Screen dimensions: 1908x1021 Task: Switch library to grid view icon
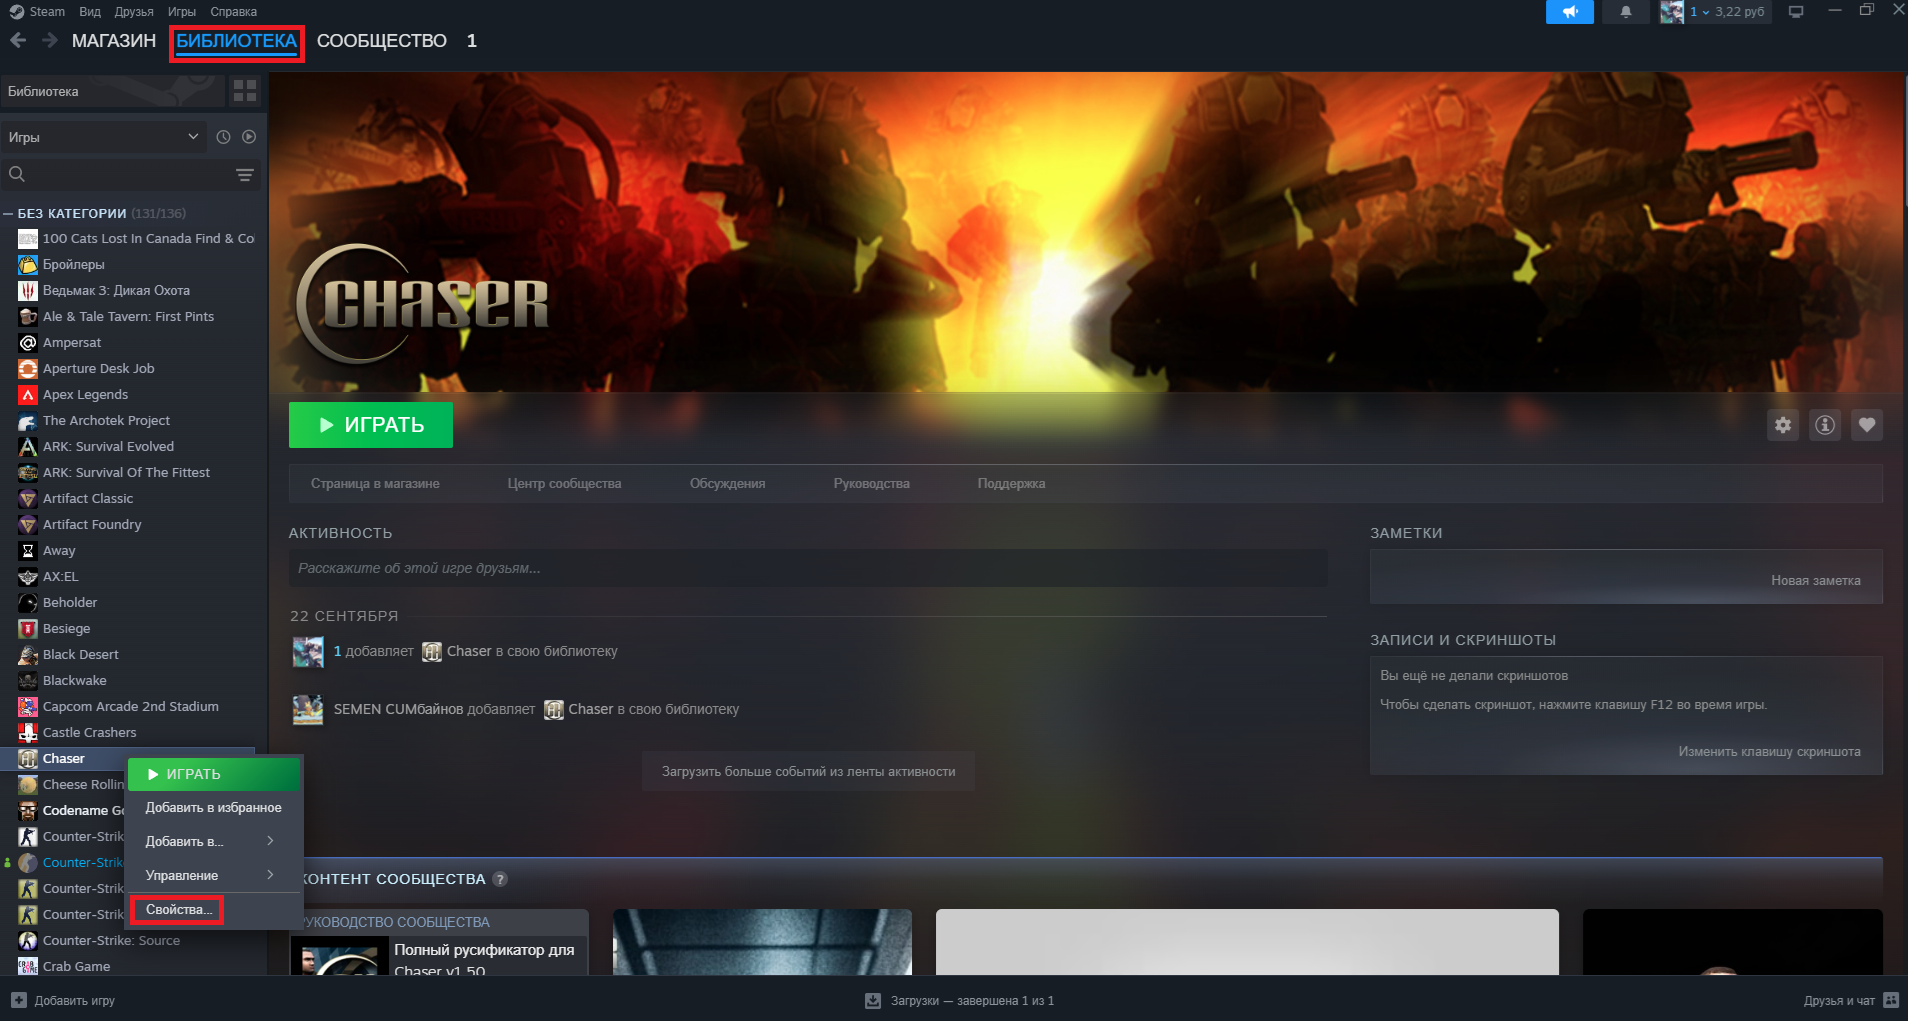pos(245,91)
